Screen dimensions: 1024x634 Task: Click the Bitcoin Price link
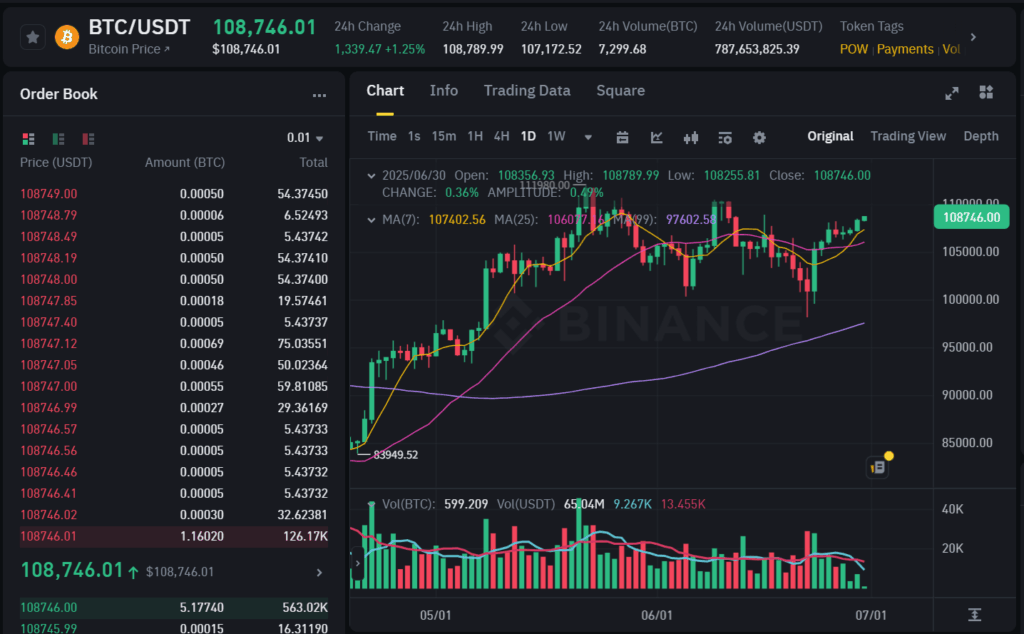point(129,49)
